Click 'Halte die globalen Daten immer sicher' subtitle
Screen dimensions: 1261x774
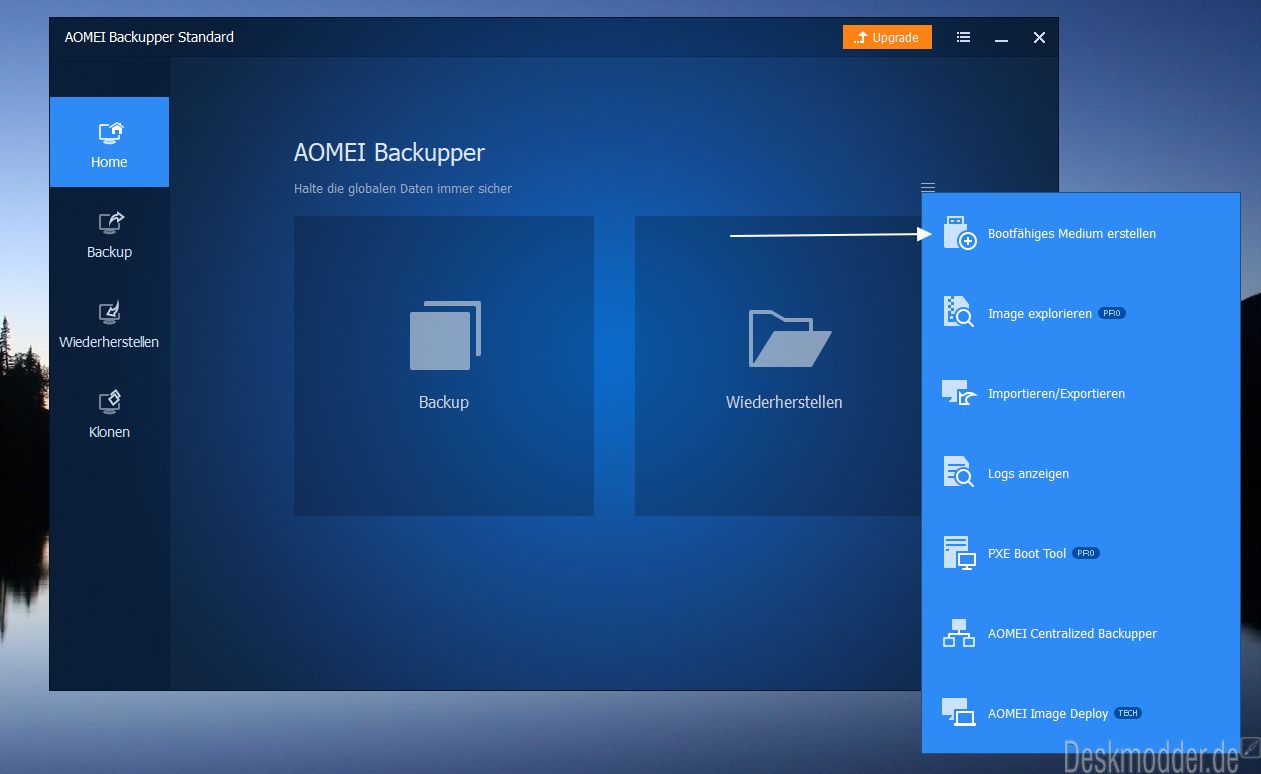click(x=403, y=188)
